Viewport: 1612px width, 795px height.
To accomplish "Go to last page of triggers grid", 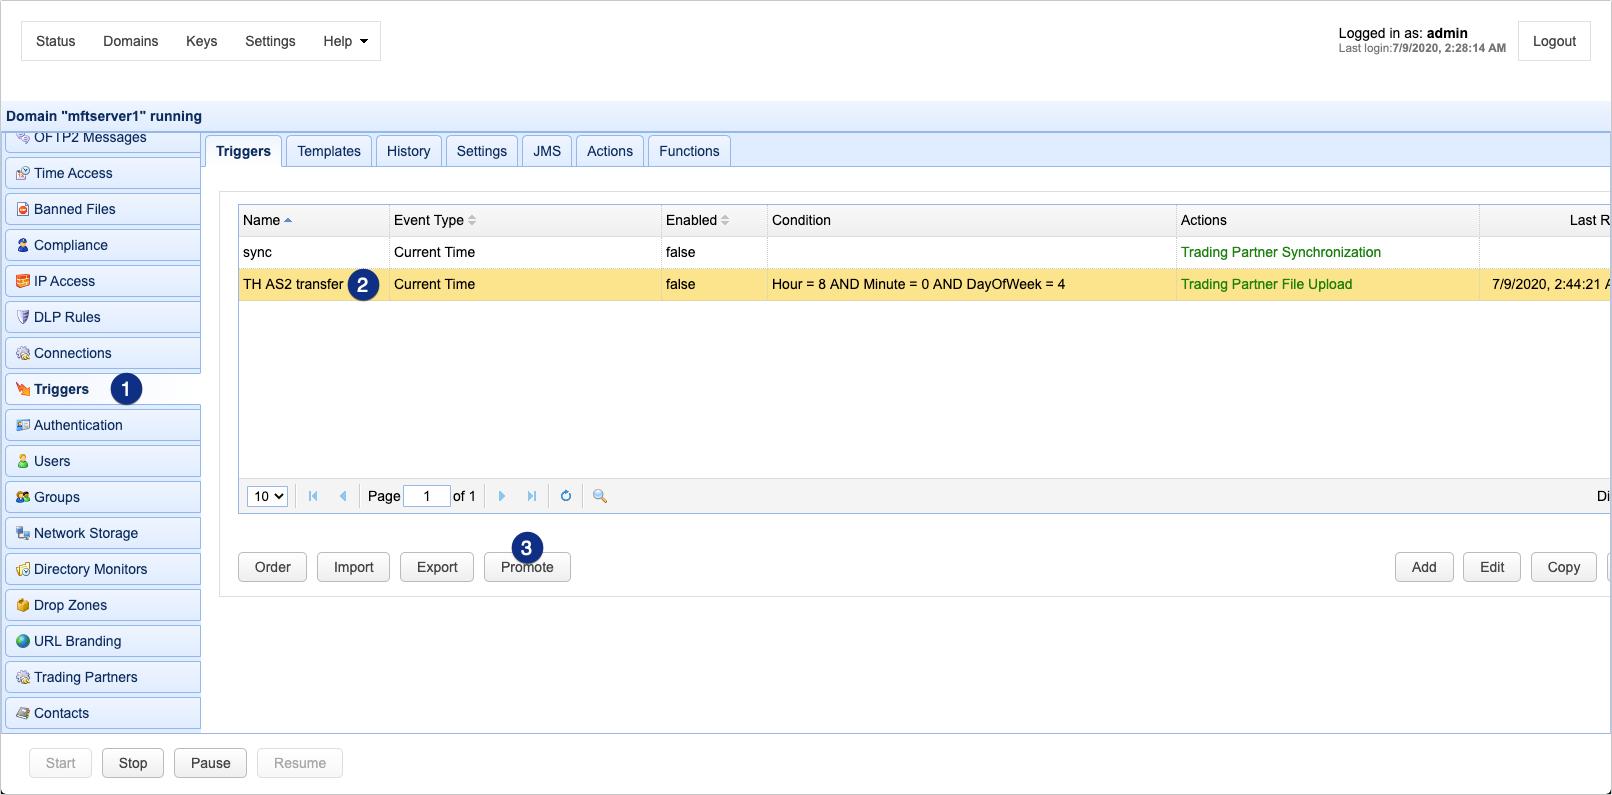I will 532,496.
